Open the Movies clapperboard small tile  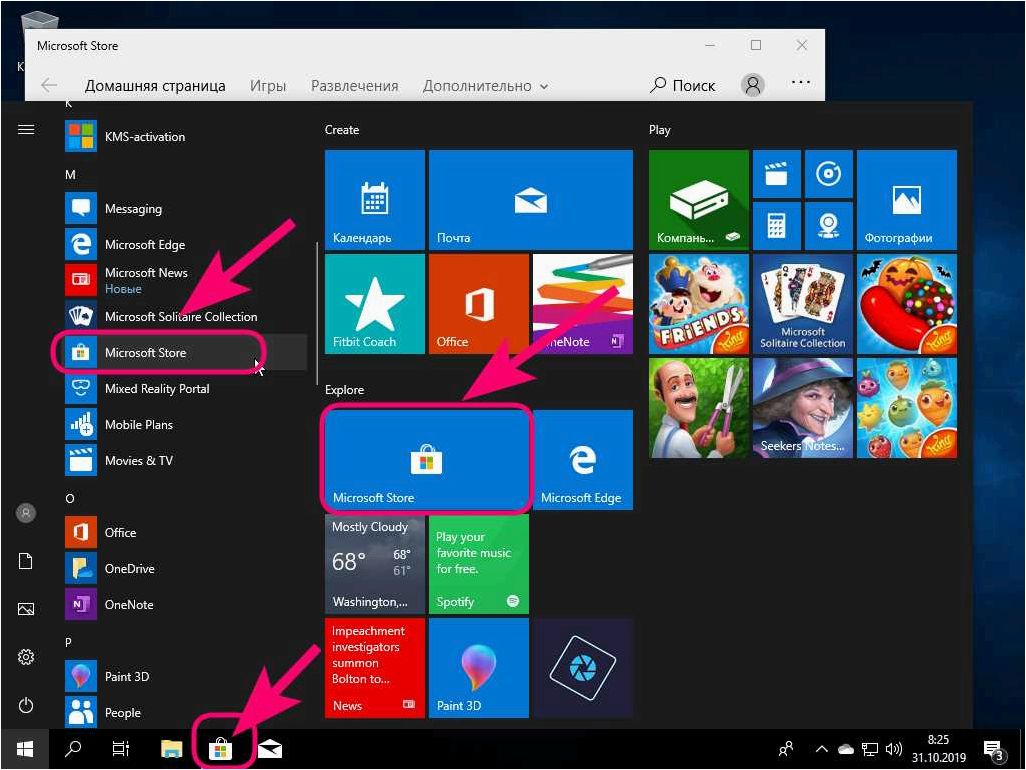(x=777, y=174)
